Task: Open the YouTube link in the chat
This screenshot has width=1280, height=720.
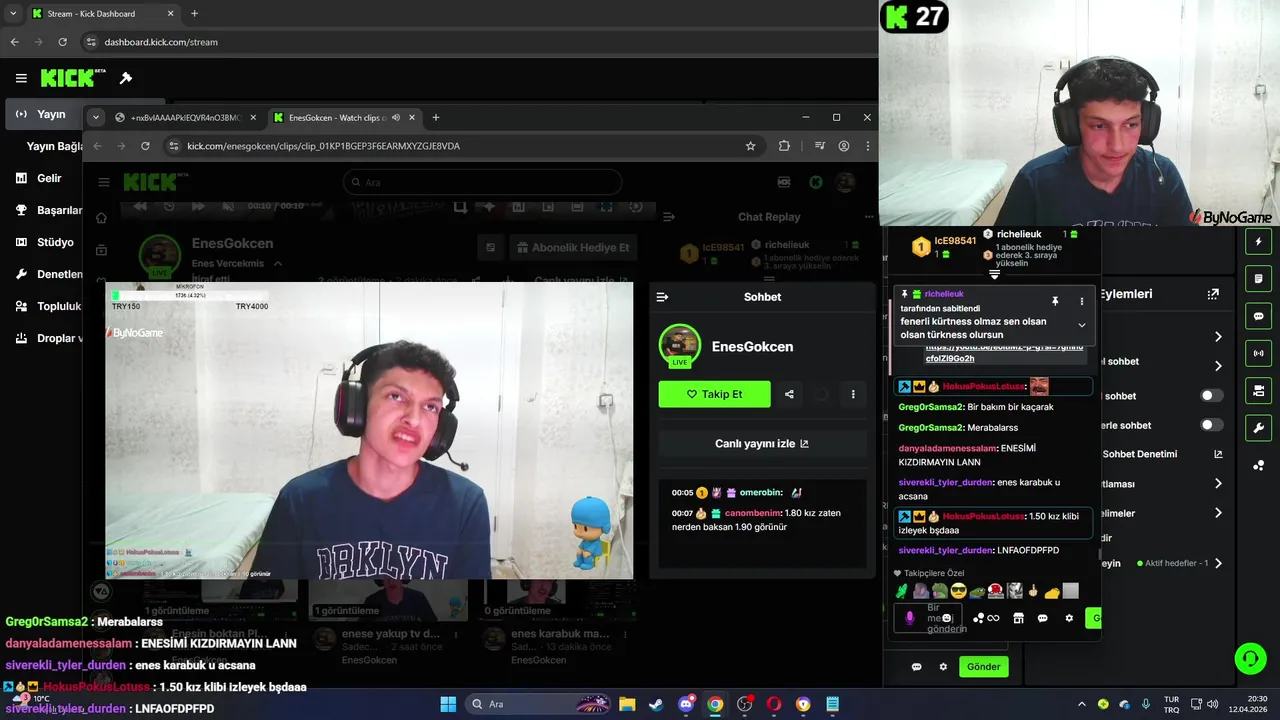Action: pyautogui.click(x=1003, y=353)
